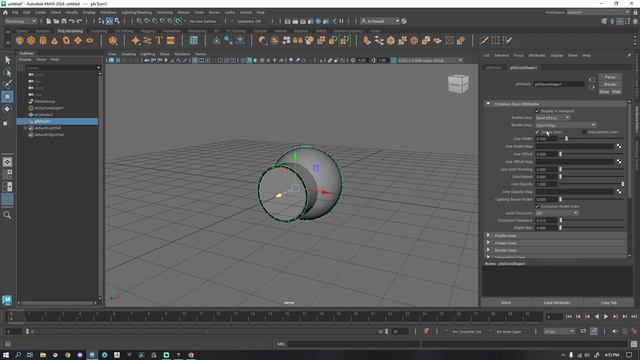This screenshot has width=640, height=360.
Task: Open the Profile Lines dropdown
Action: (553, 118)
